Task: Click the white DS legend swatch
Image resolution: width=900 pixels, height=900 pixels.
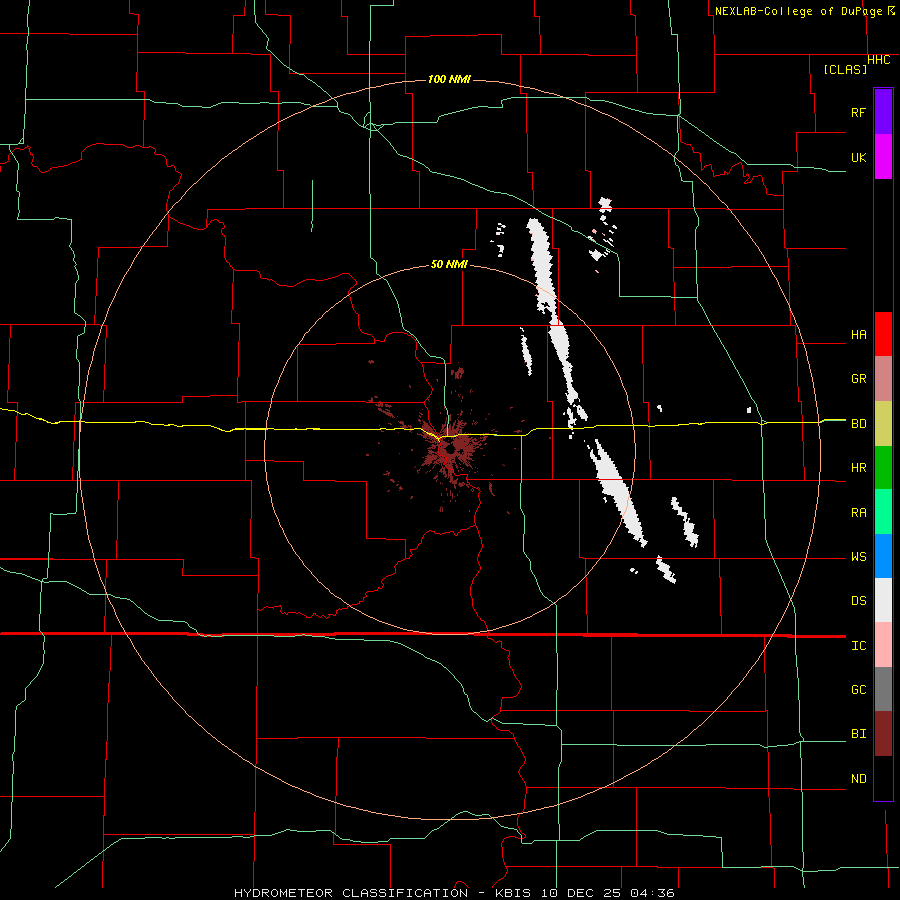Action: (x=883, y=600)
